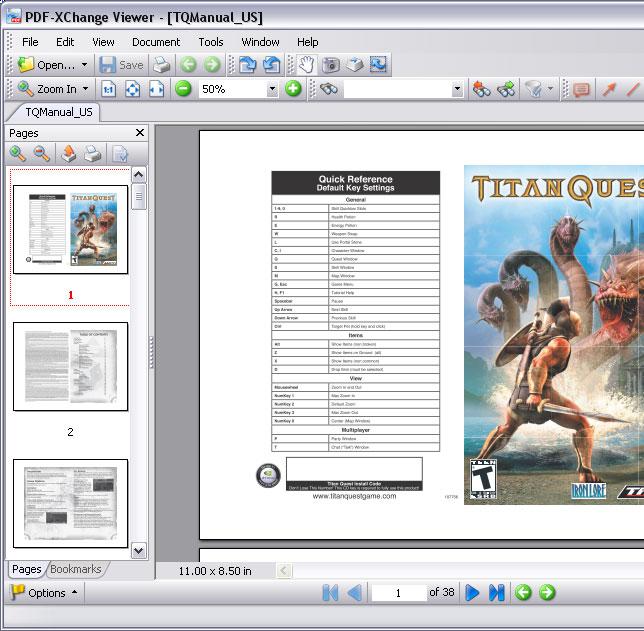Go to the first page
Screen dimensions: 644x631
[331, 593]
